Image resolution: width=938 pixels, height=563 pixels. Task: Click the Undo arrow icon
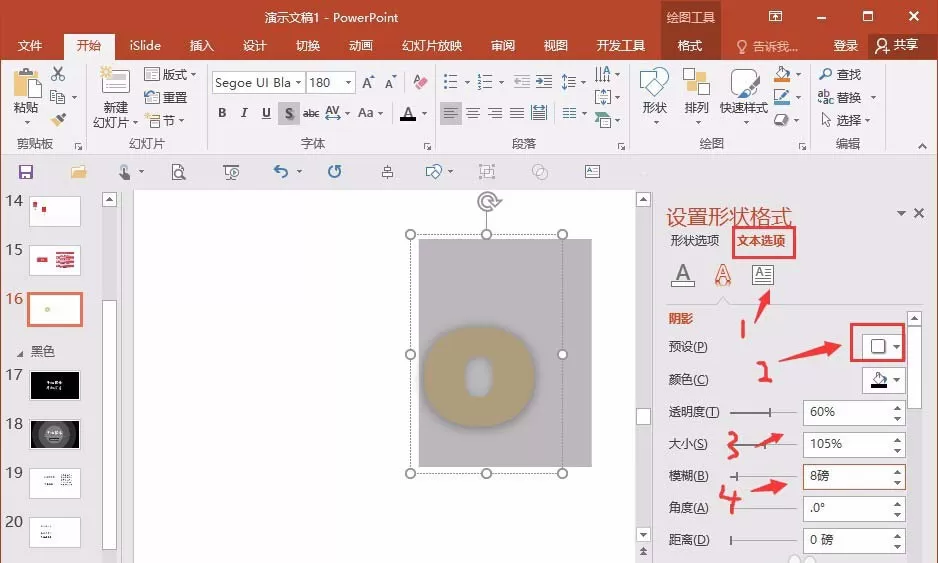(281, 172)
